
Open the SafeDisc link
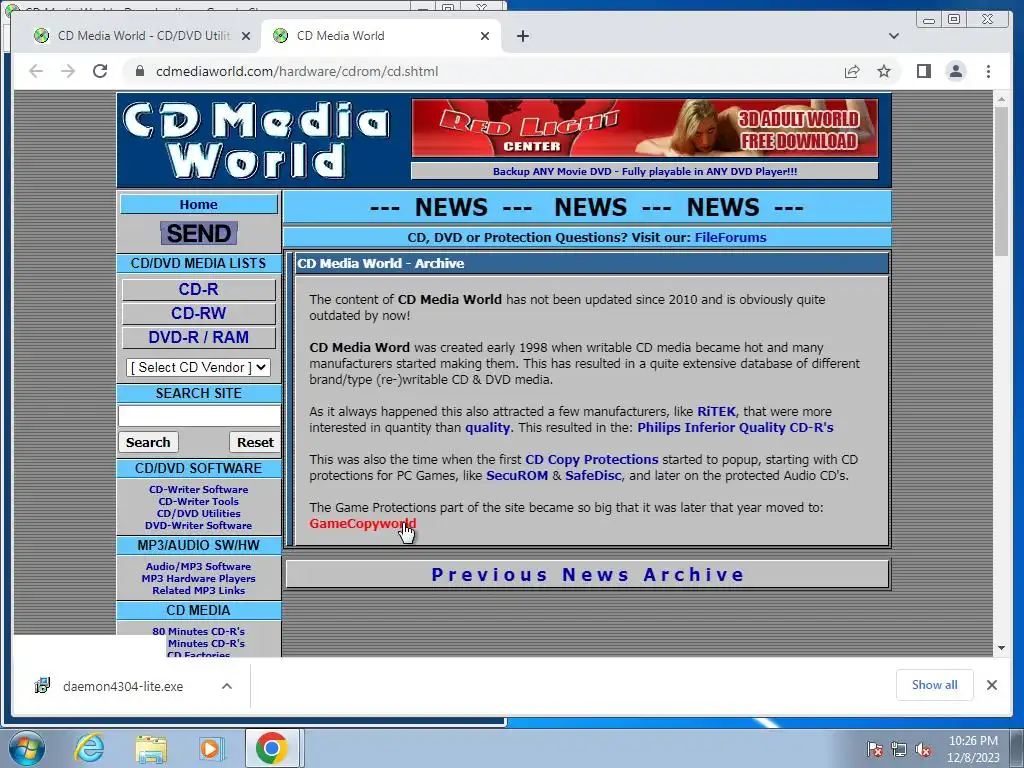(x=593, y=476)
